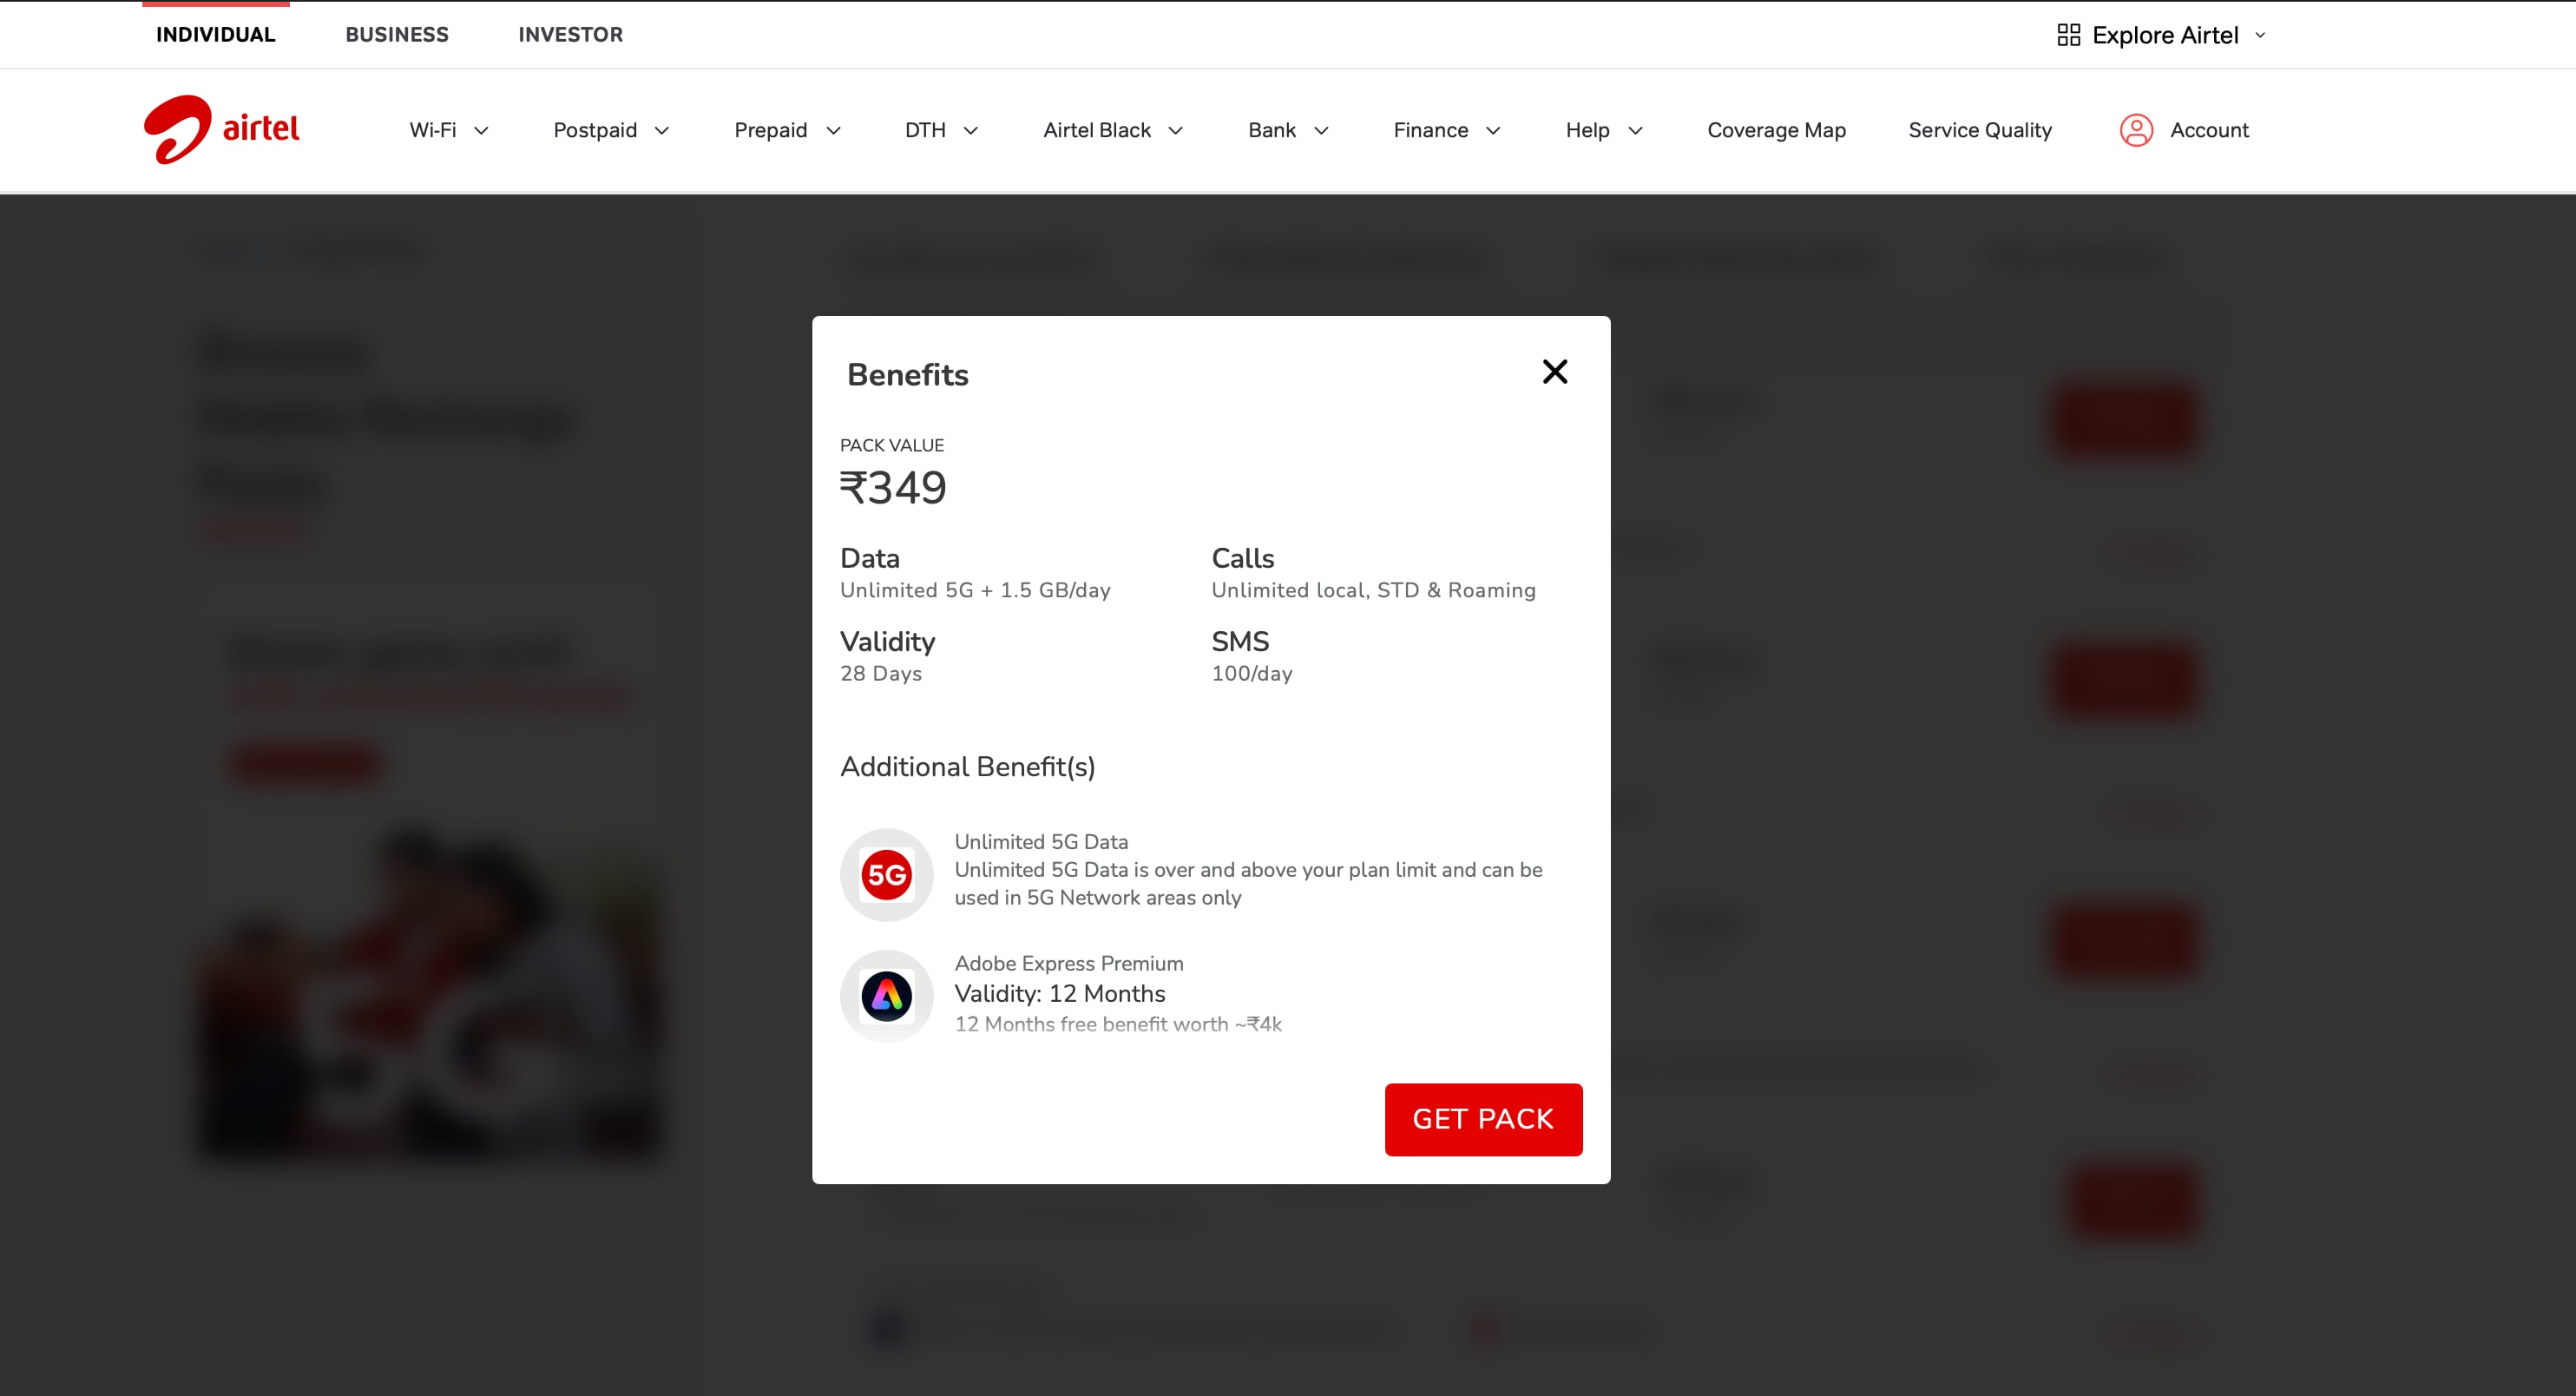Click the 100/day SMS value

[x=1251, y=673]
